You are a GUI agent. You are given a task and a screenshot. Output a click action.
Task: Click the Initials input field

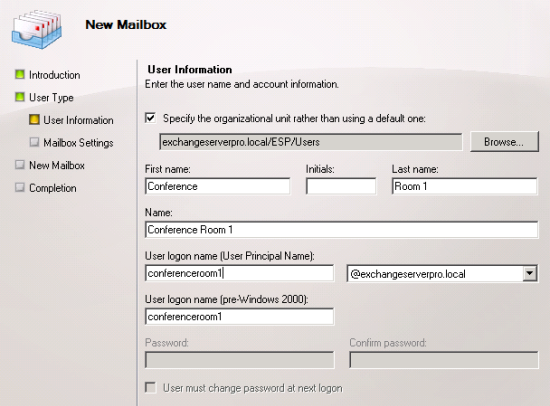coord(341,186)
